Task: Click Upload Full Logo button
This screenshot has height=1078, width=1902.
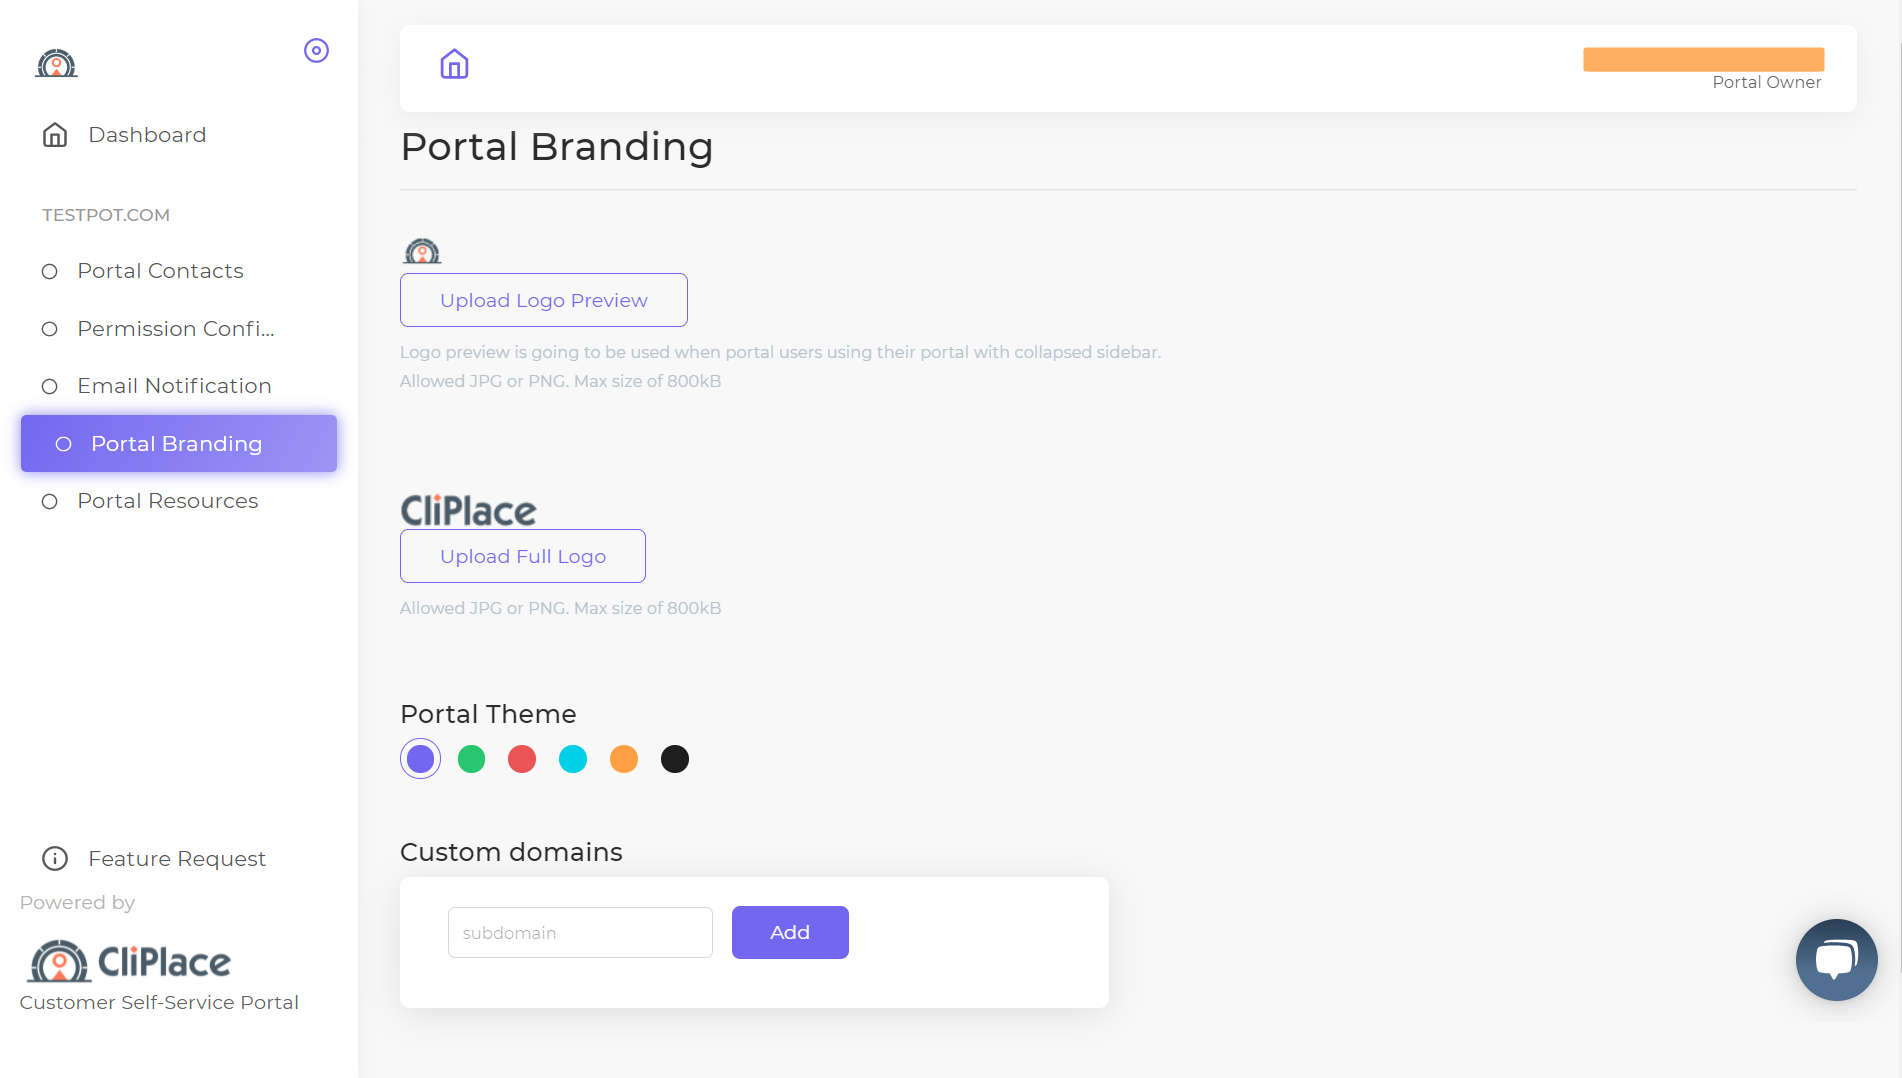Action: click(523, 556)
